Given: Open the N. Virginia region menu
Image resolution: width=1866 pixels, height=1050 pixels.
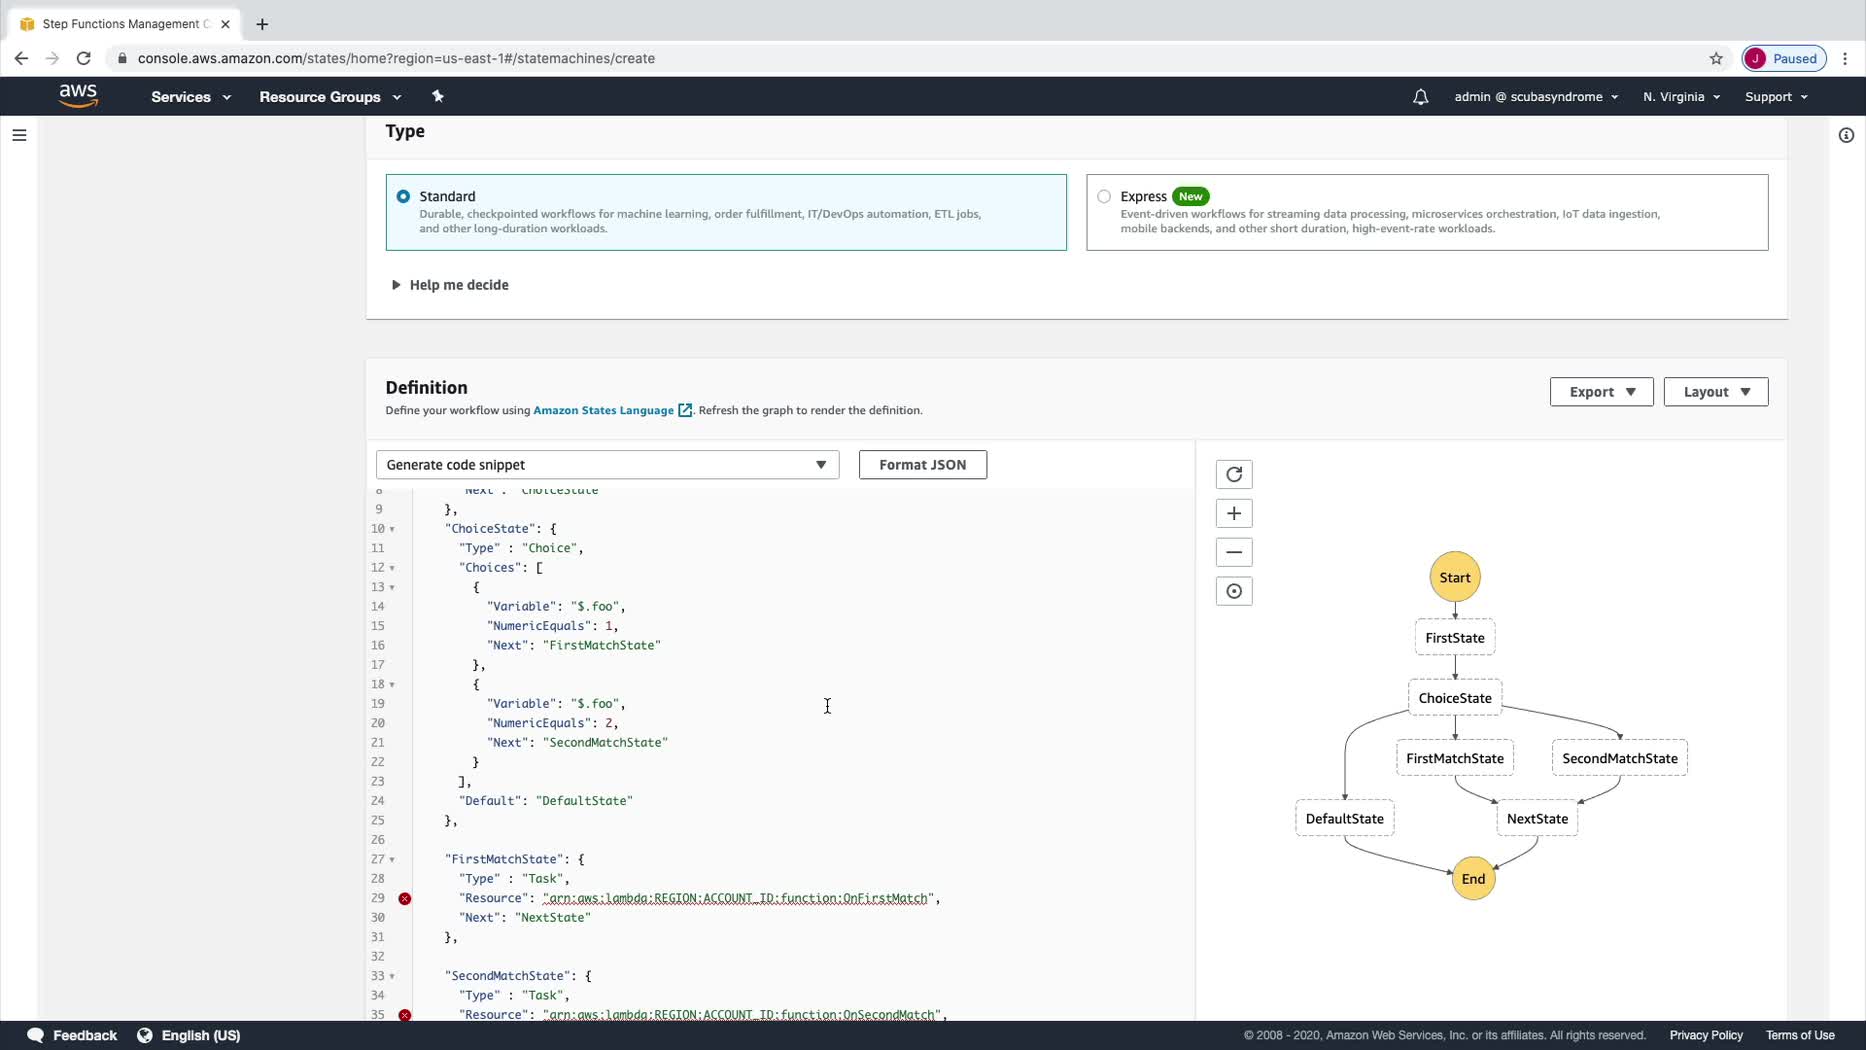Looking at the screenshot, I should pyautogui.click(x=1681, y=97).
